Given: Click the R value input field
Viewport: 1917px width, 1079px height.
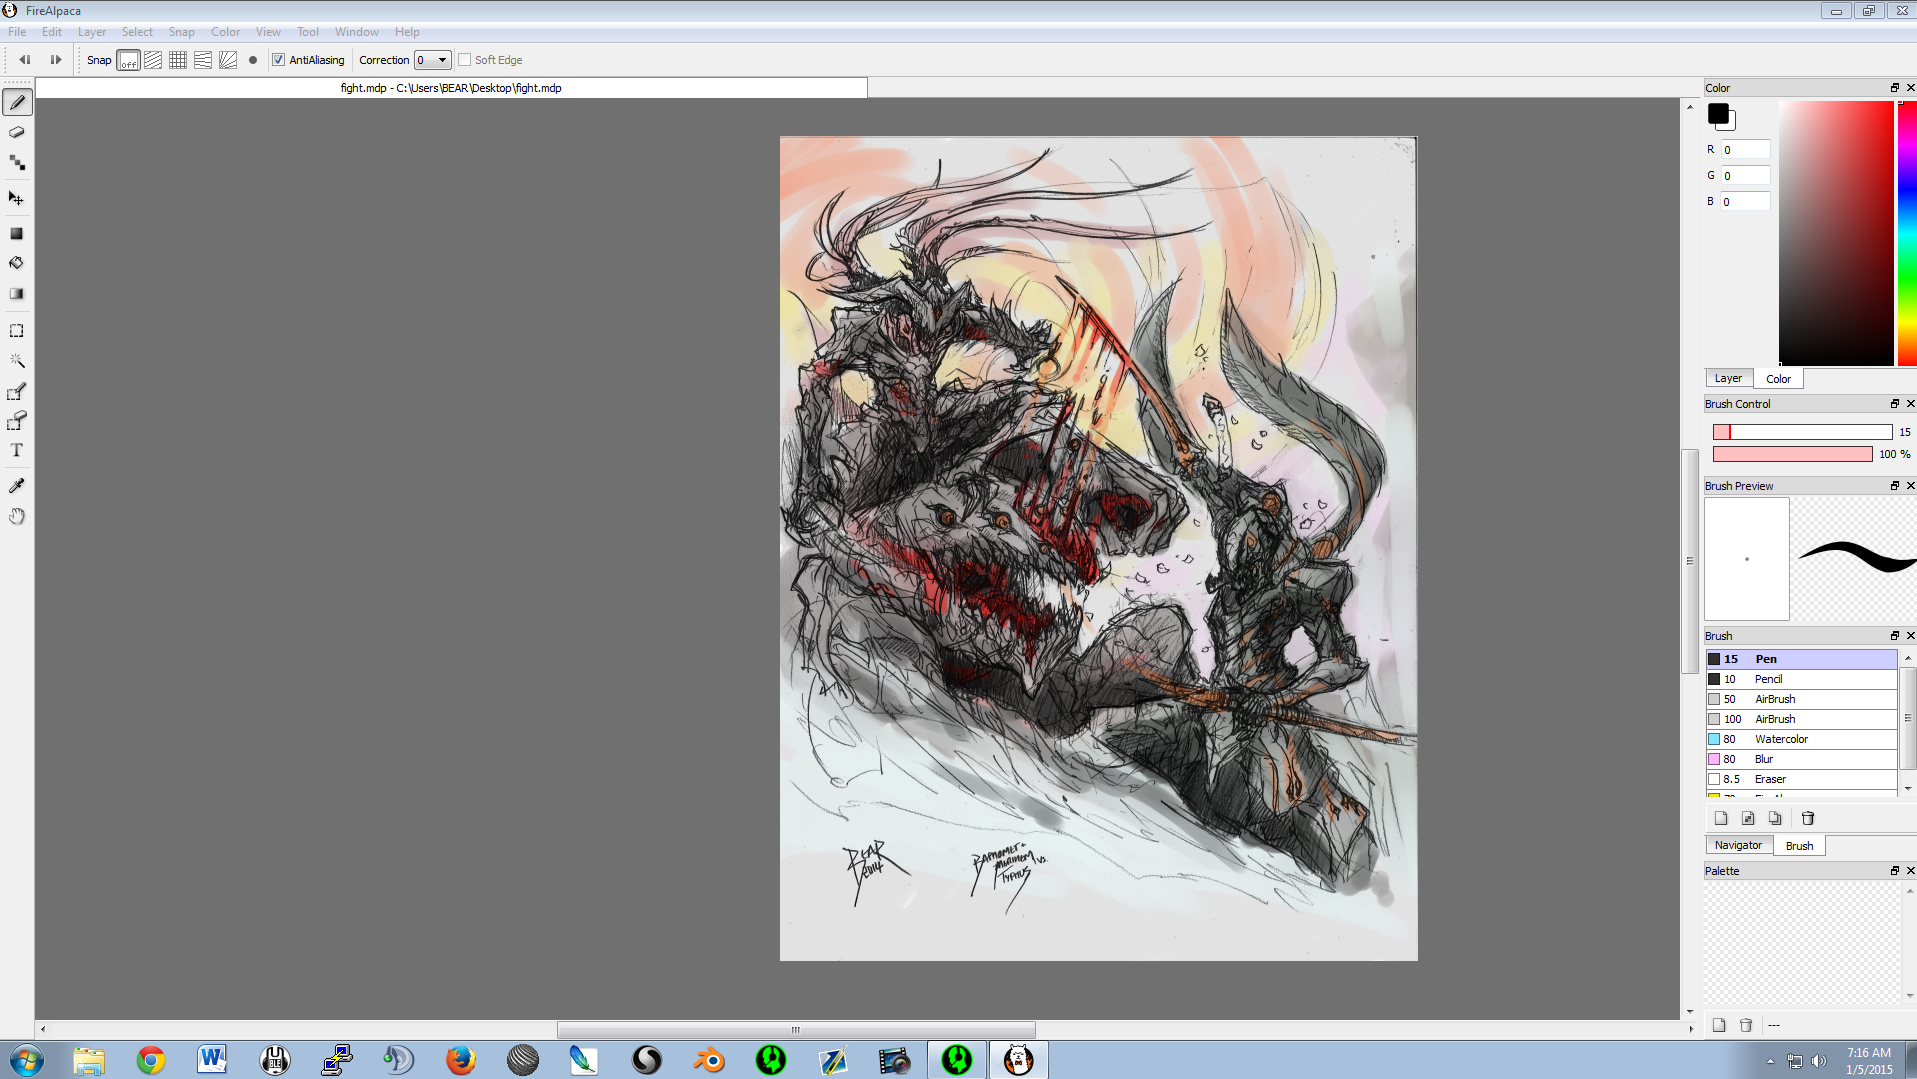Looking at the screenshot, I should coord(1745,150).
